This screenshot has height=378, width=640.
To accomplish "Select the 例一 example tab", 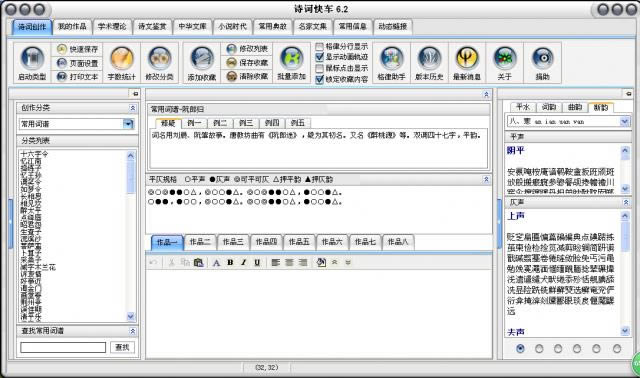I will coord(194,122).
